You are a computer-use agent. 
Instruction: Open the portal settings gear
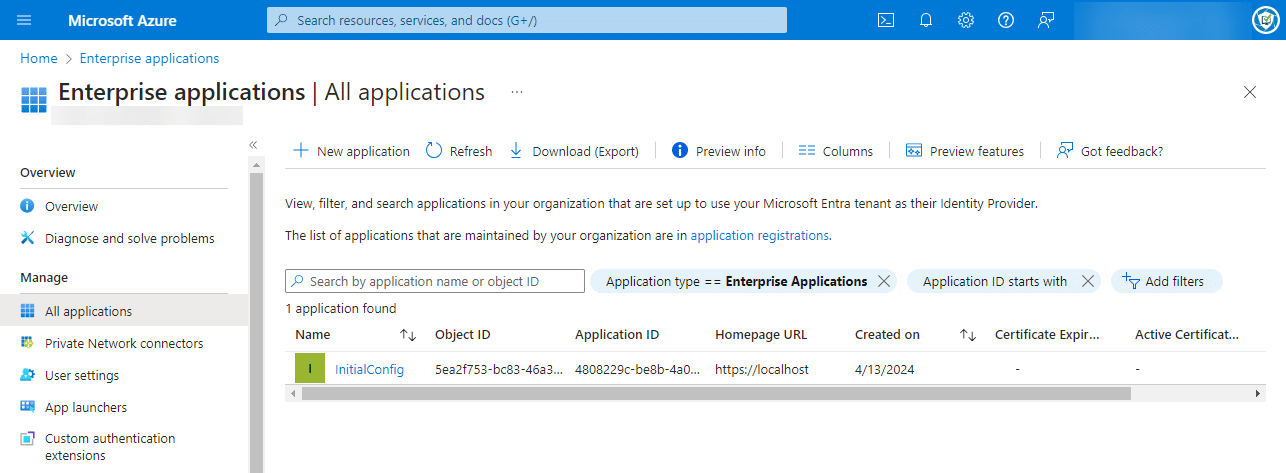point(966,20)
